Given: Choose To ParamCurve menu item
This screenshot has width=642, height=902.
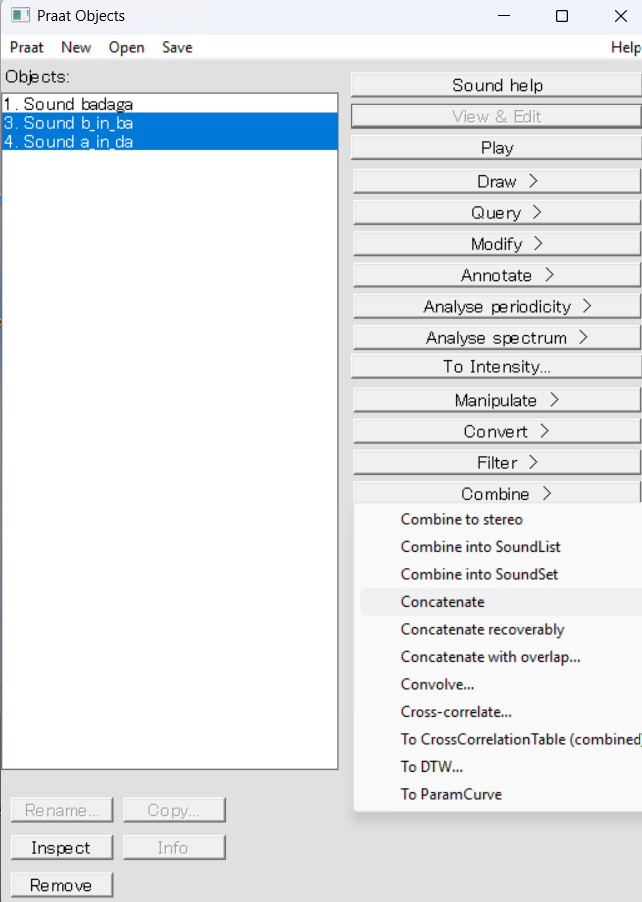Looking at the screenshot, I should click(501, 794).
